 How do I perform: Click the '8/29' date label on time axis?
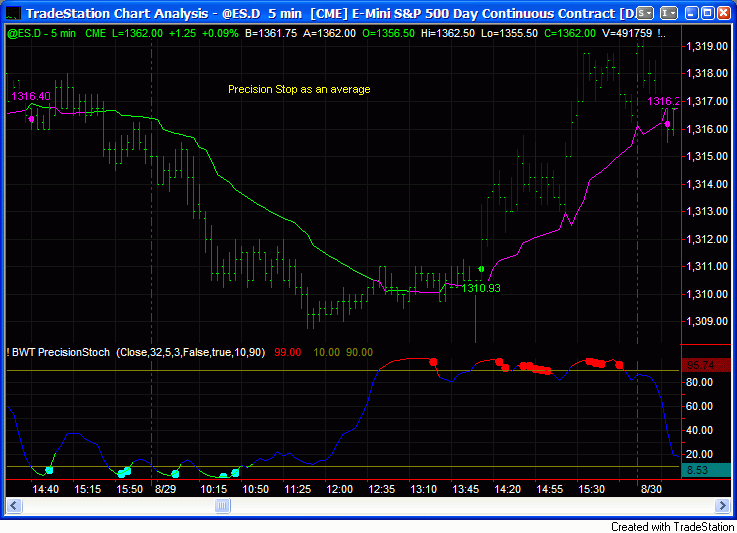(165, 489)
